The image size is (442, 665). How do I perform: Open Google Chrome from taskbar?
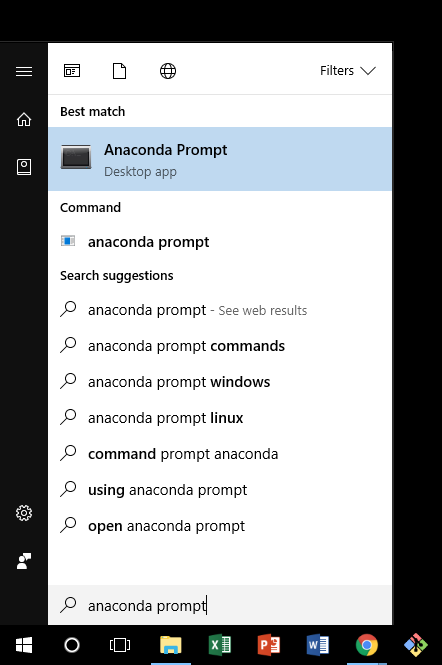(x=366, y=645)
